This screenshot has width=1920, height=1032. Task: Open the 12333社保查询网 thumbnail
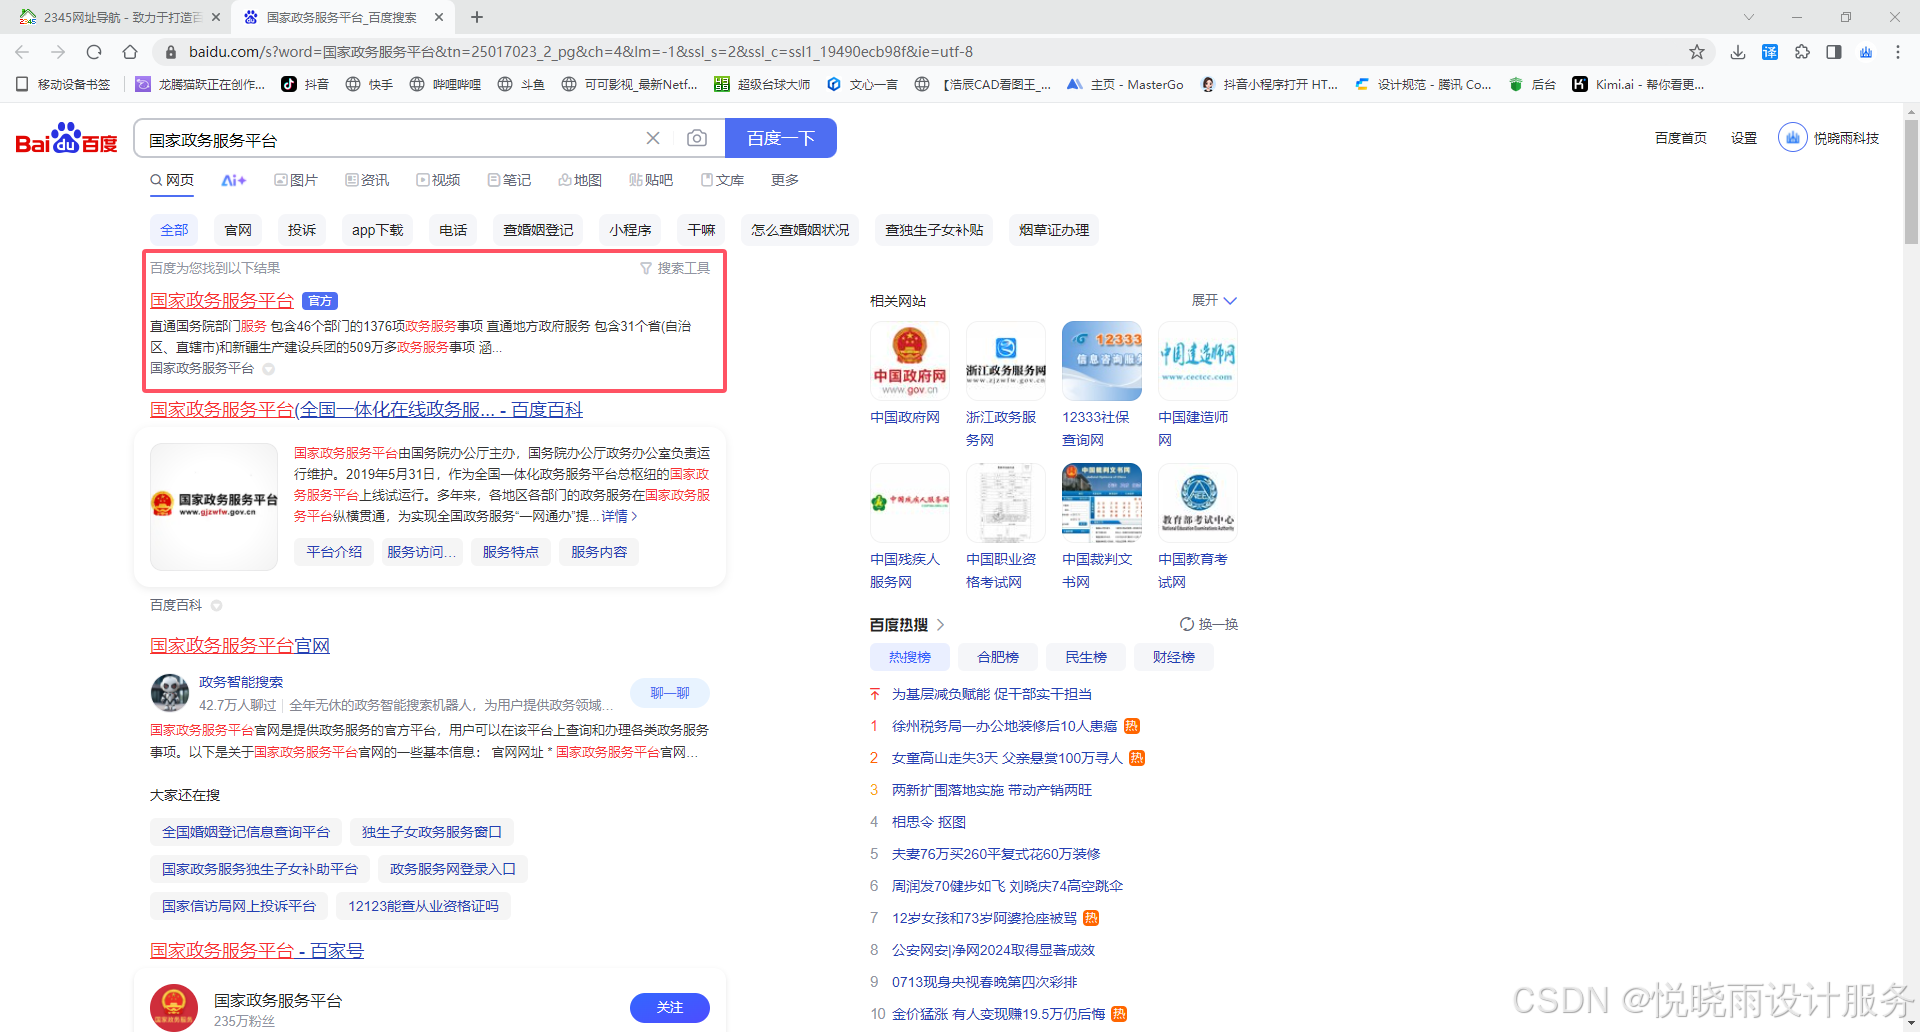[1101, 361]
